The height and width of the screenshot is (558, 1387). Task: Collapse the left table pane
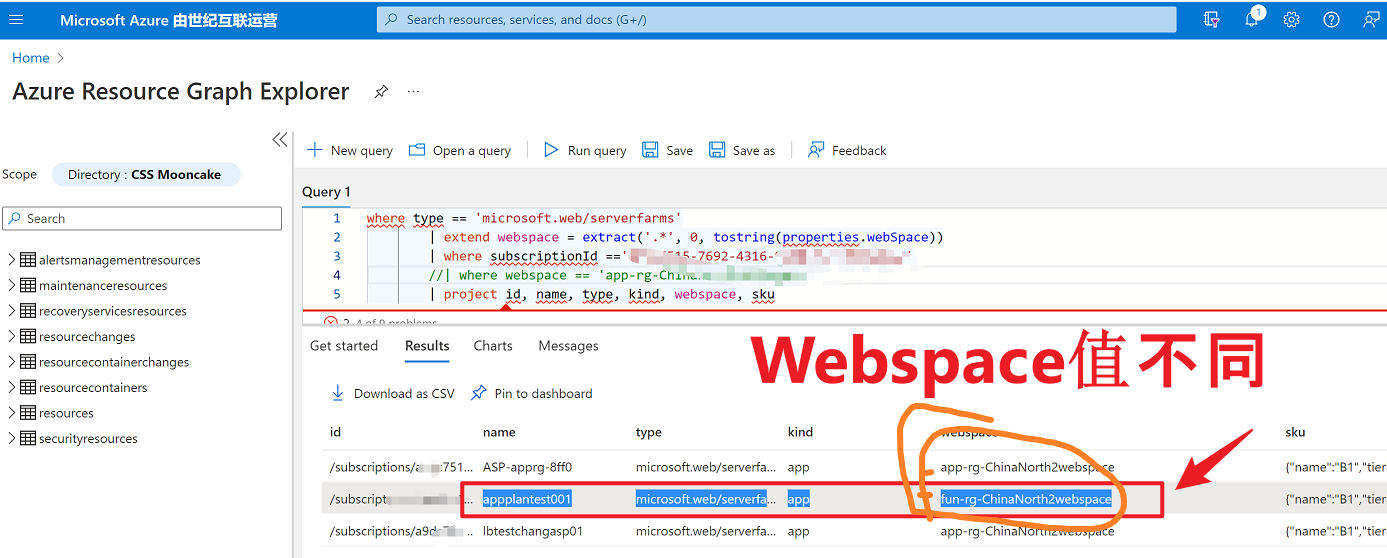[280, 140]
